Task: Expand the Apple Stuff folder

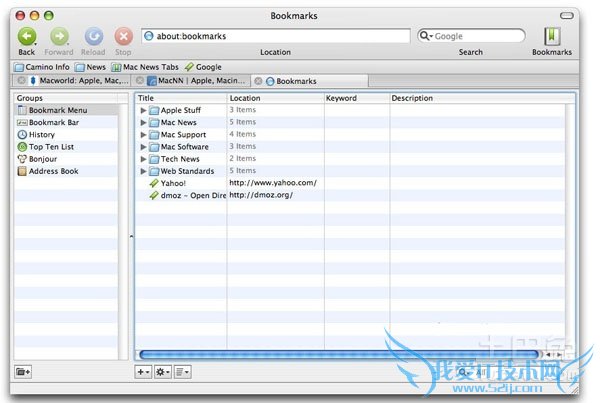Action: tap(143, 110)
